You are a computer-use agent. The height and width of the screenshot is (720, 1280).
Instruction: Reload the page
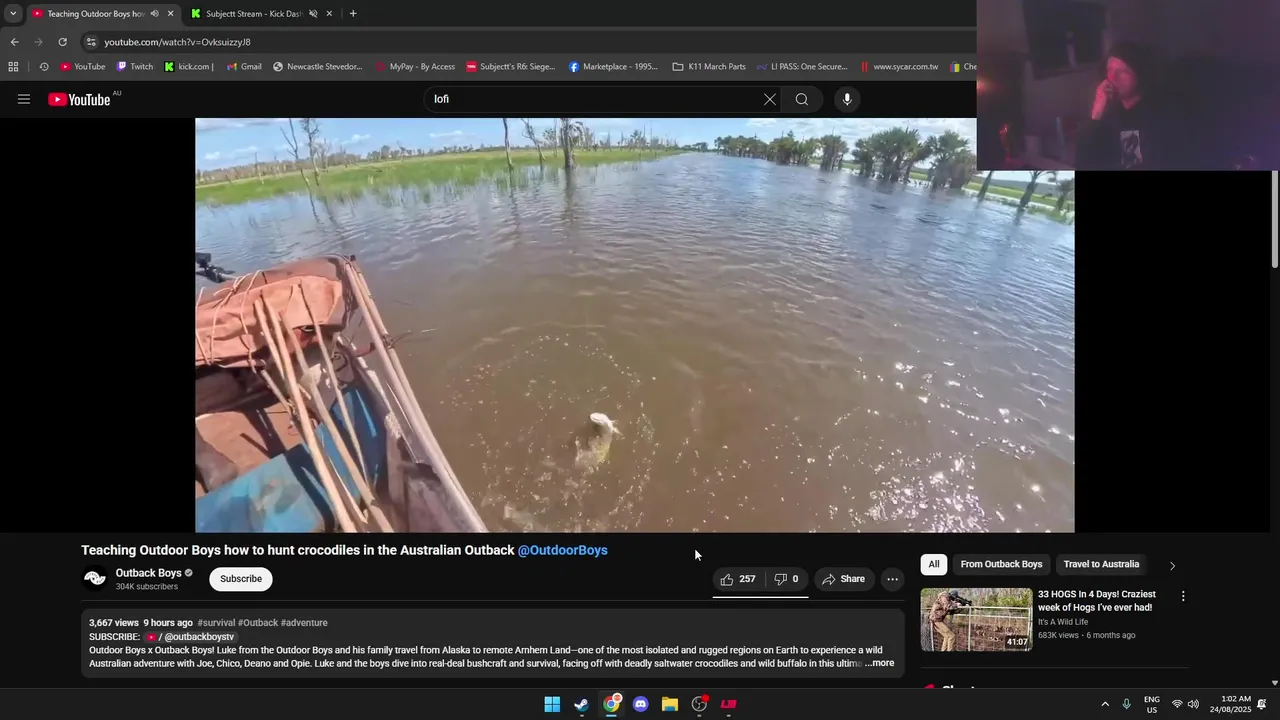pos(62,42)
